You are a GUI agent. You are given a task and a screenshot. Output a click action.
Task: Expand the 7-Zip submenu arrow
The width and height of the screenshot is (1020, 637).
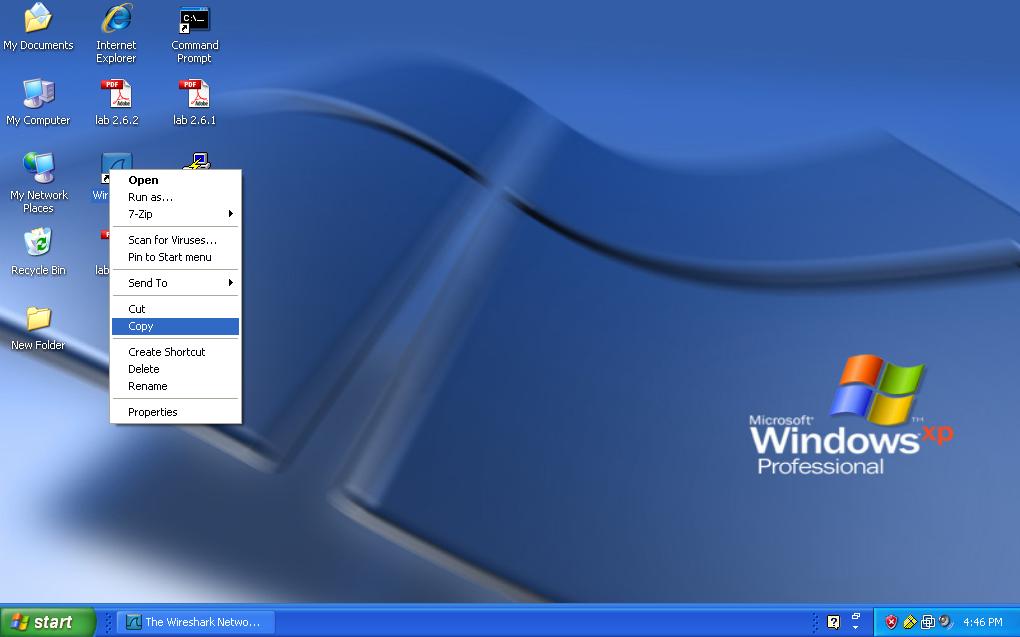pyautogui.click(x=230, y=214)
